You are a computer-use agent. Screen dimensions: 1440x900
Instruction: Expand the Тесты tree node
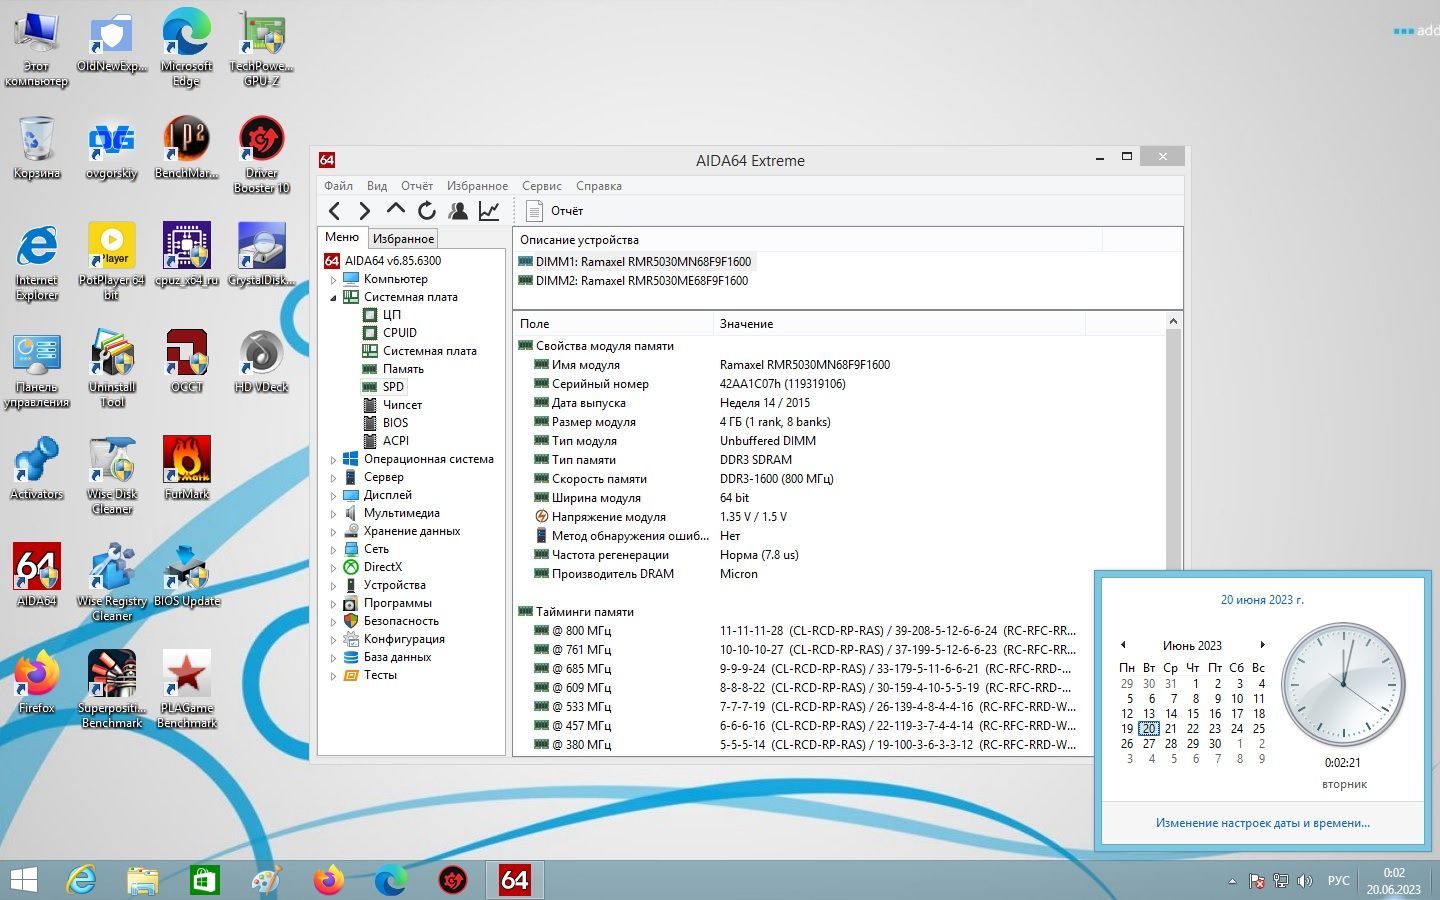coord(334,676)
